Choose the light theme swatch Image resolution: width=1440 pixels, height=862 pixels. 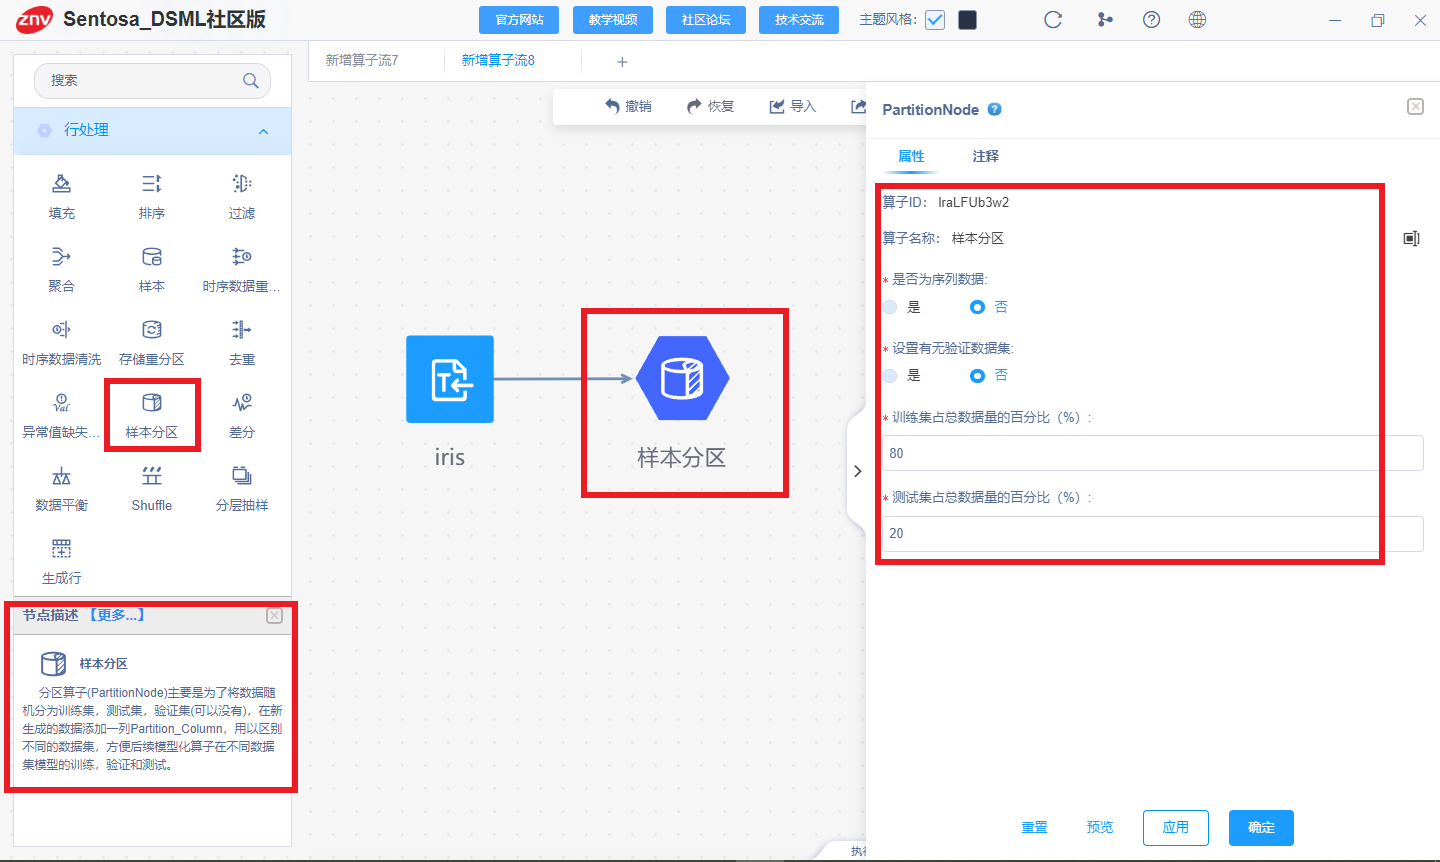click(935, 20)
